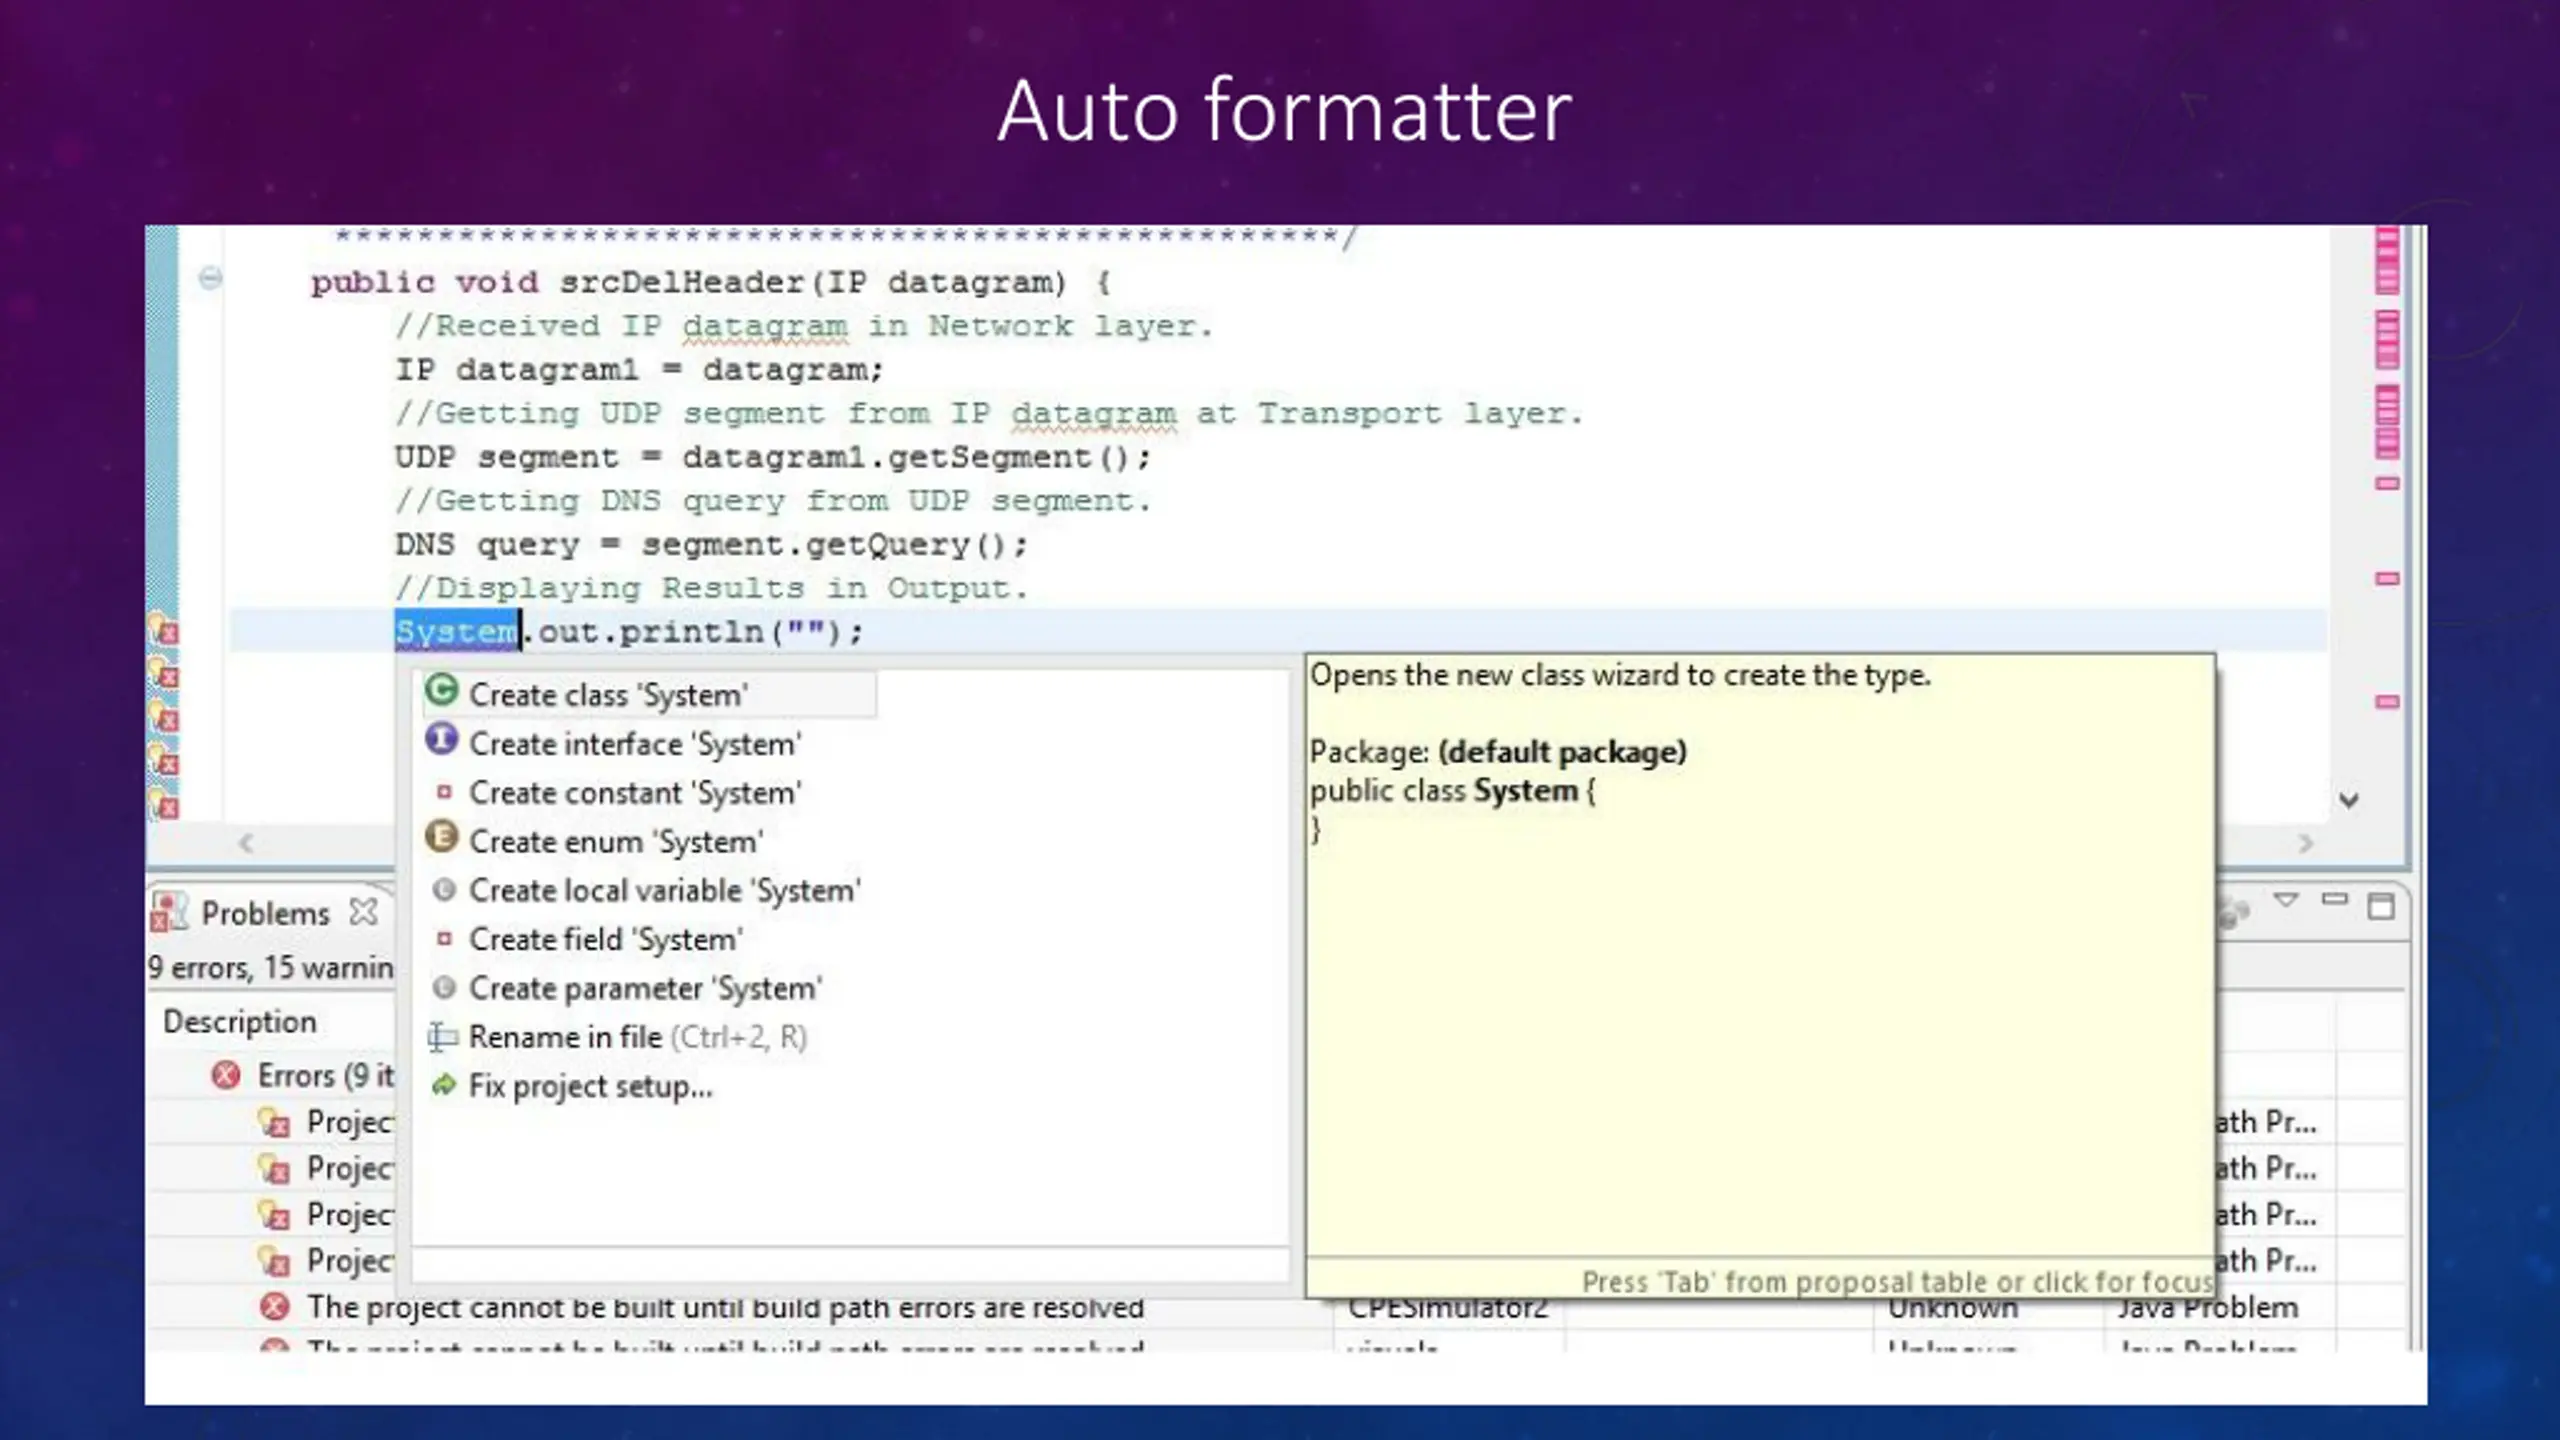Click the tooltip footer 'Press Tab from proposal table' text
2560x1440 pixels.
(x=1897, y=1282)
